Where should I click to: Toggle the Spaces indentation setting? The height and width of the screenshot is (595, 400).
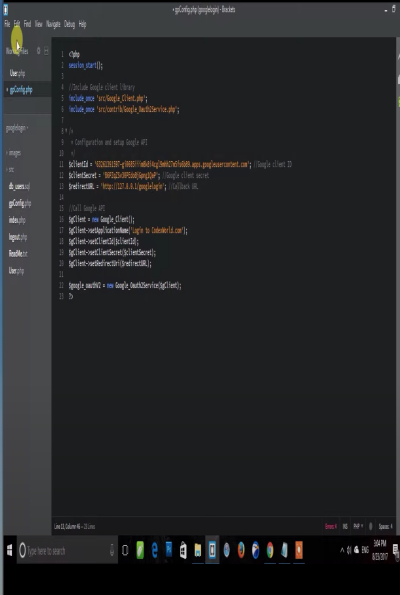click(x=385, y=526)
